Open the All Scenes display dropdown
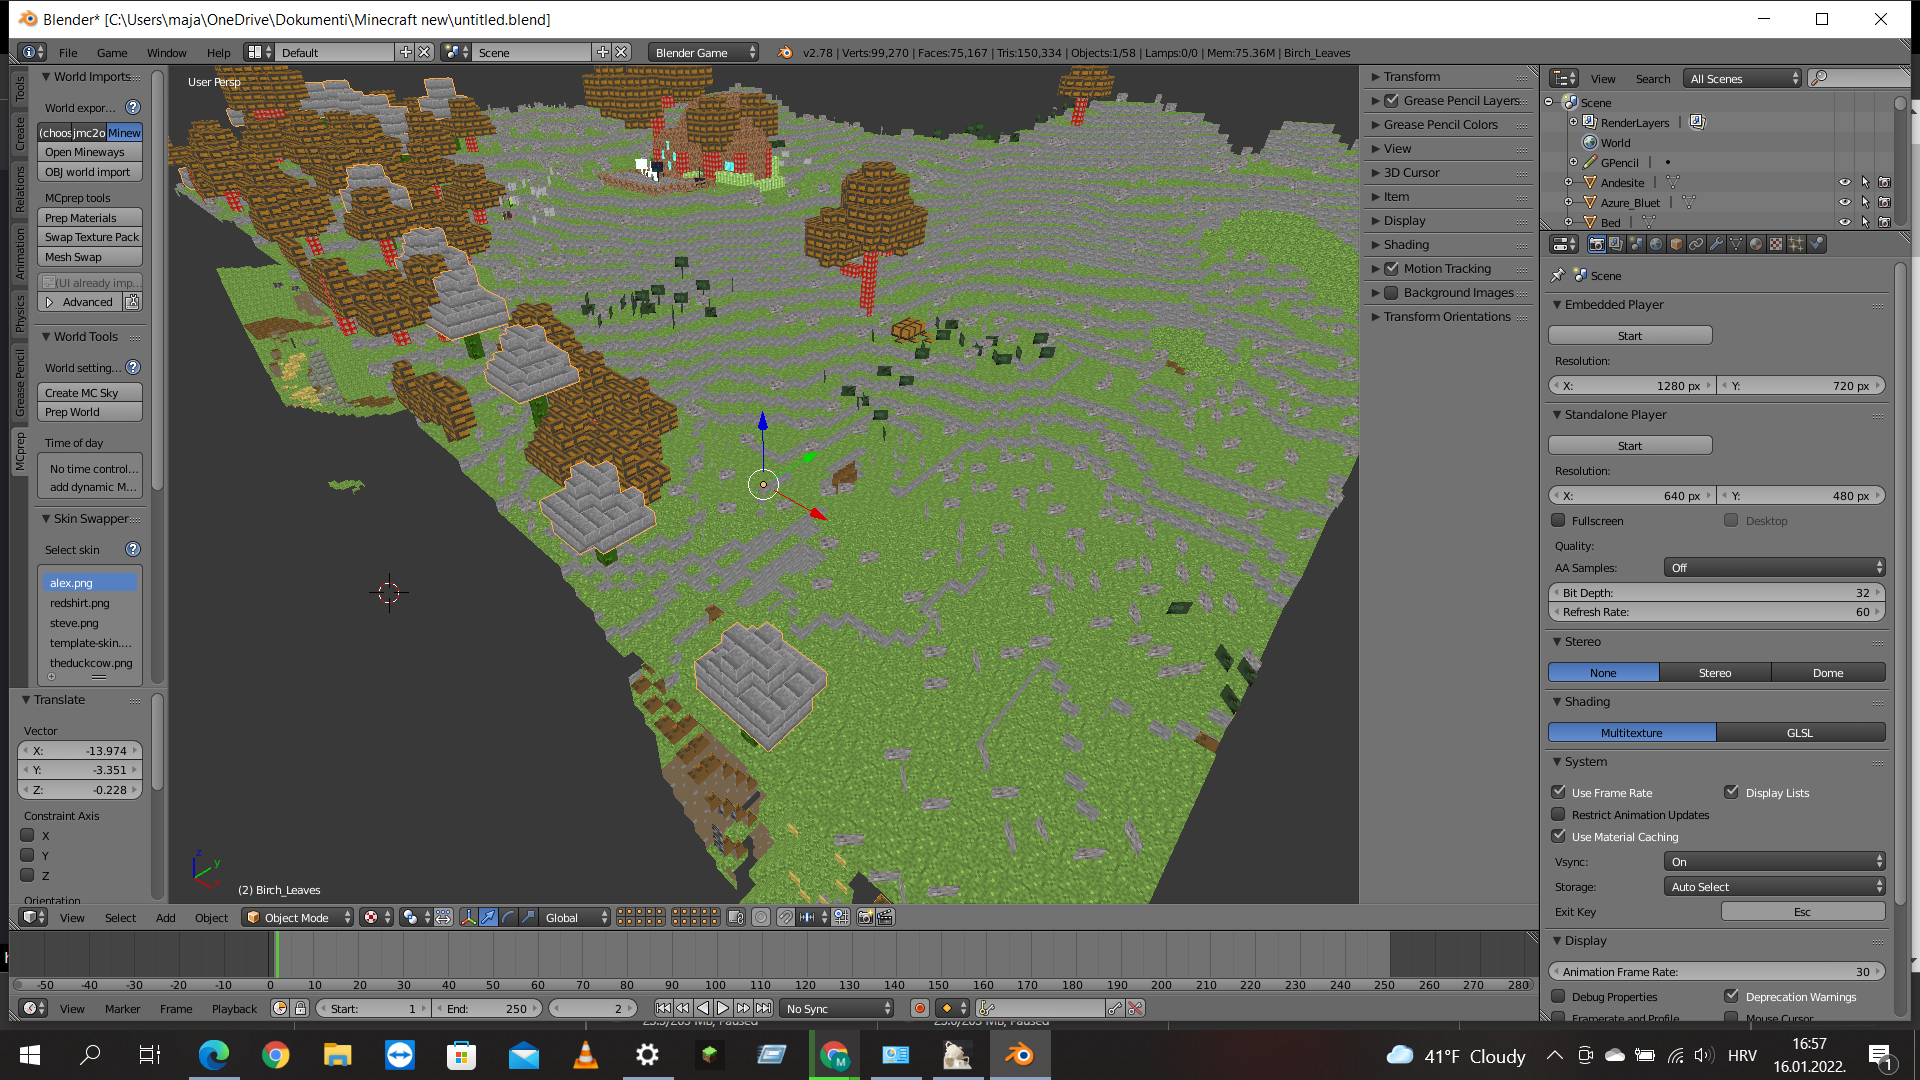 (1742, 78)
